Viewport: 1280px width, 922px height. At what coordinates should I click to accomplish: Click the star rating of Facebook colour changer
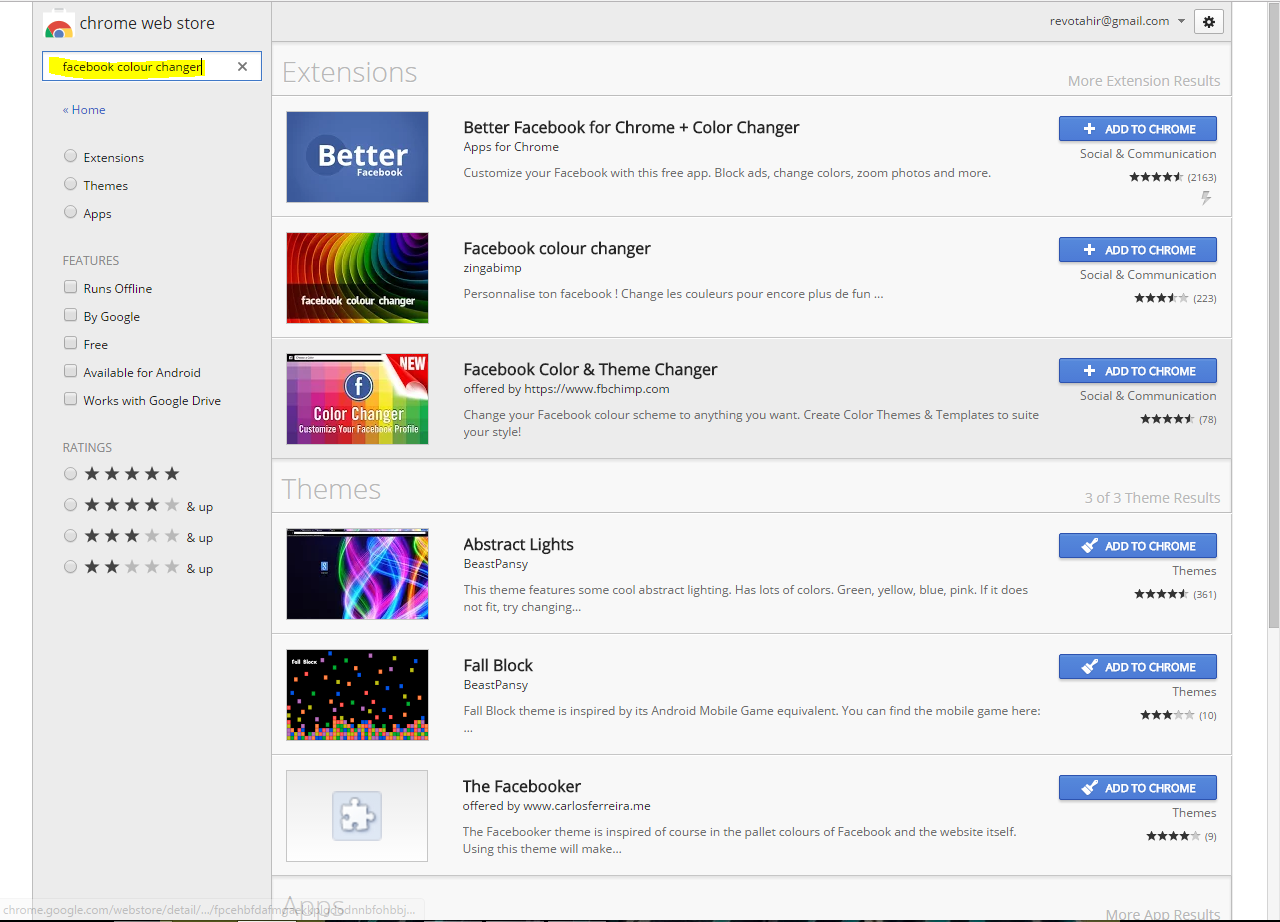(1161, 298)
